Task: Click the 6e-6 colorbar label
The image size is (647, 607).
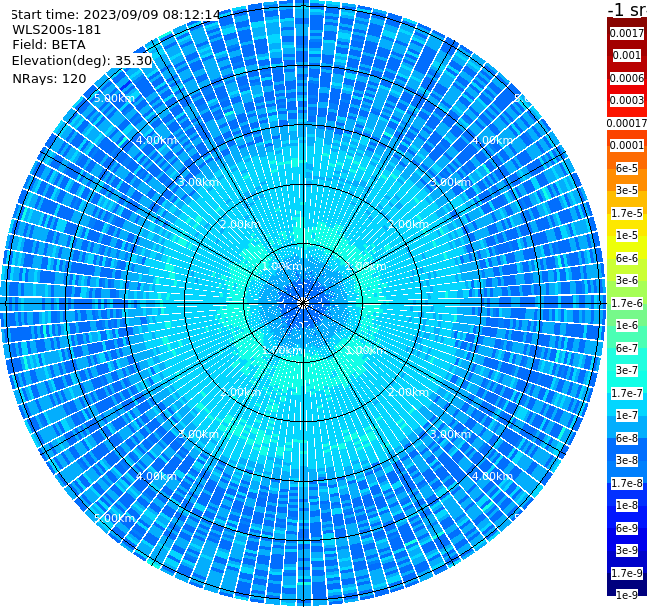Action: click(x=627, y=258)
